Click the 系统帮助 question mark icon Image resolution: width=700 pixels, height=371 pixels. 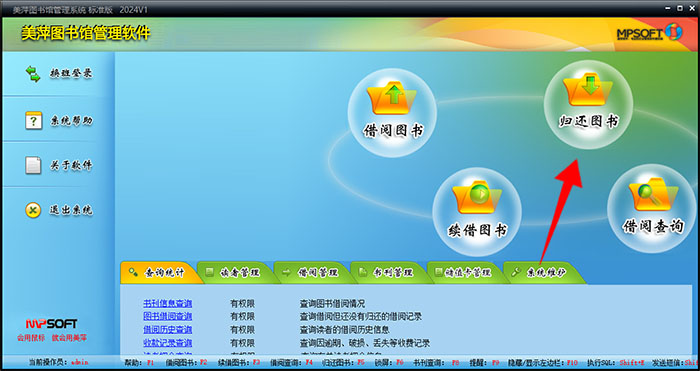tap(33, 121)
